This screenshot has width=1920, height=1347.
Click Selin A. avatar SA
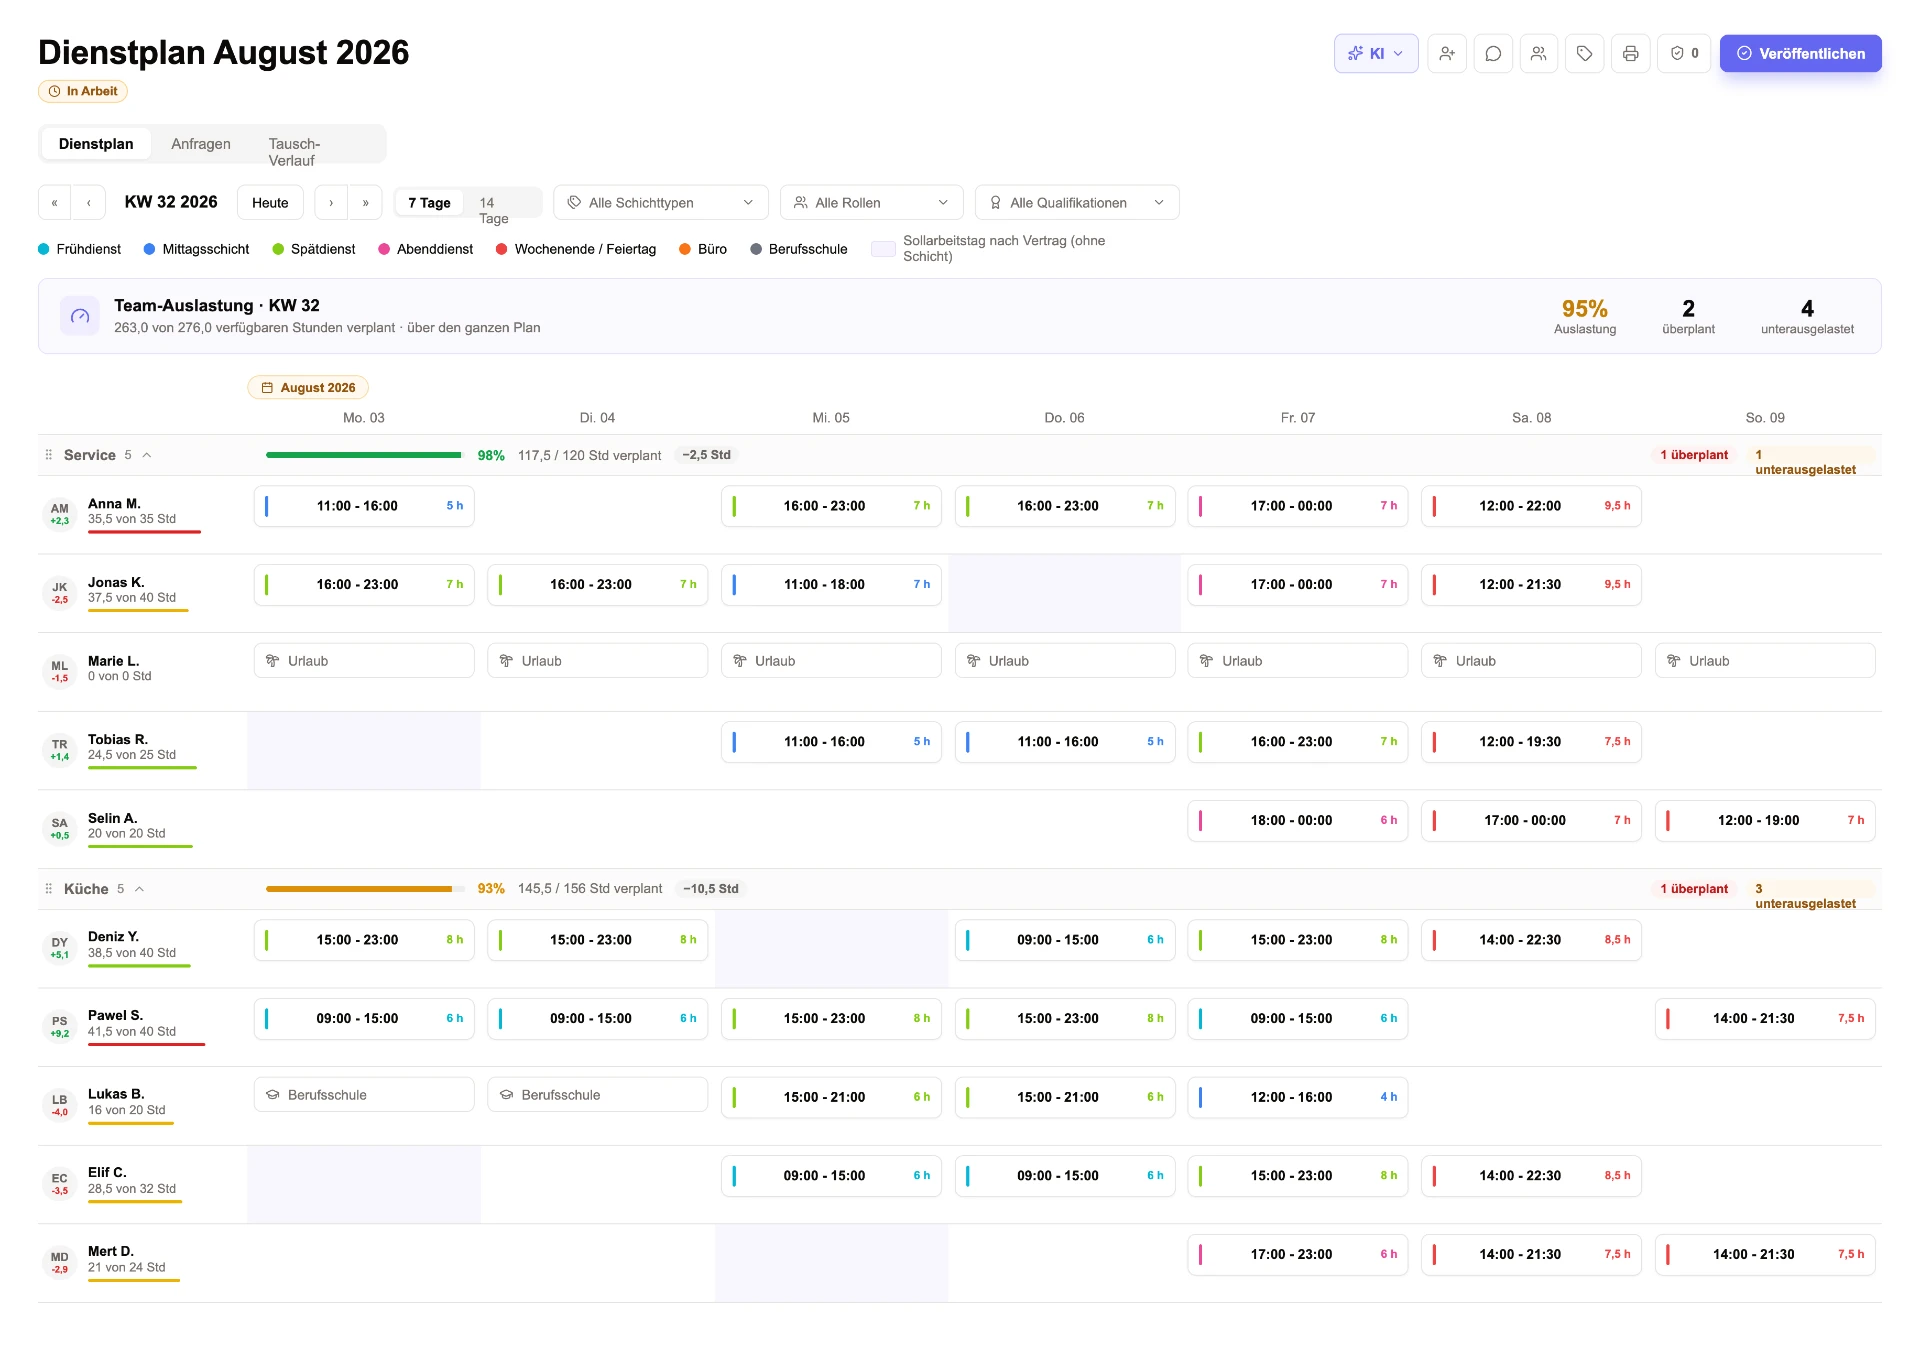[x=60, y=829]
